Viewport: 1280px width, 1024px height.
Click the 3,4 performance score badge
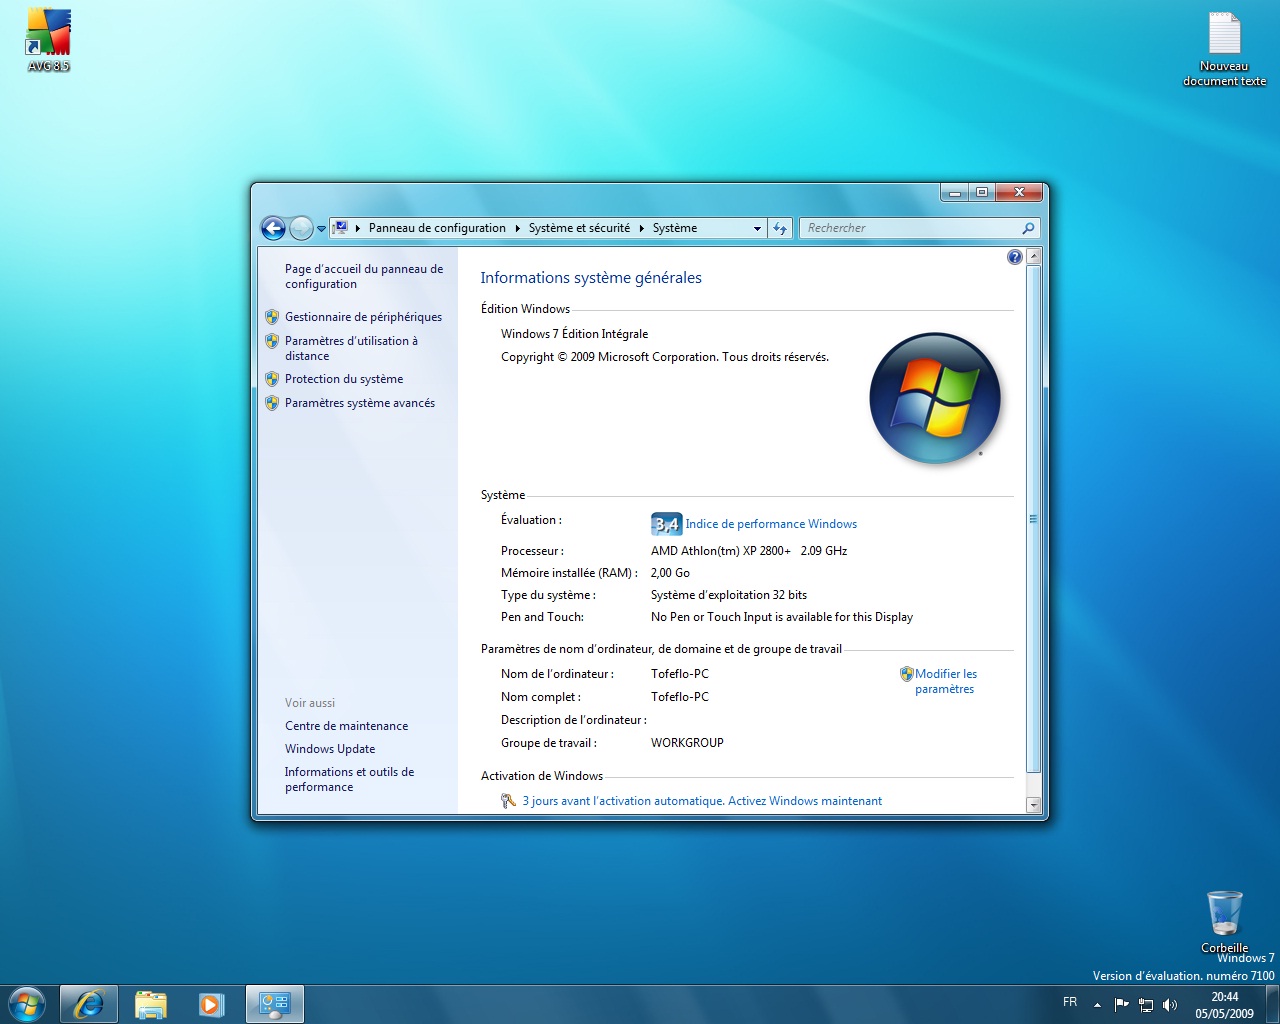coord(666,524)
